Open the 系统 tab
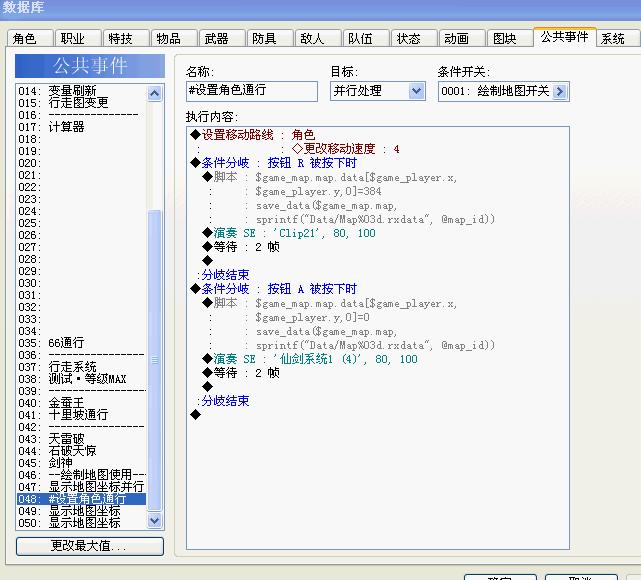Screen dimensions: 641x580 617,38
